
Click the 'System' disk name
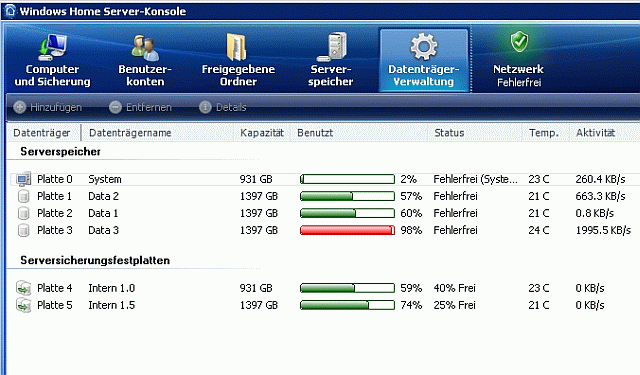tap(105, 180)
